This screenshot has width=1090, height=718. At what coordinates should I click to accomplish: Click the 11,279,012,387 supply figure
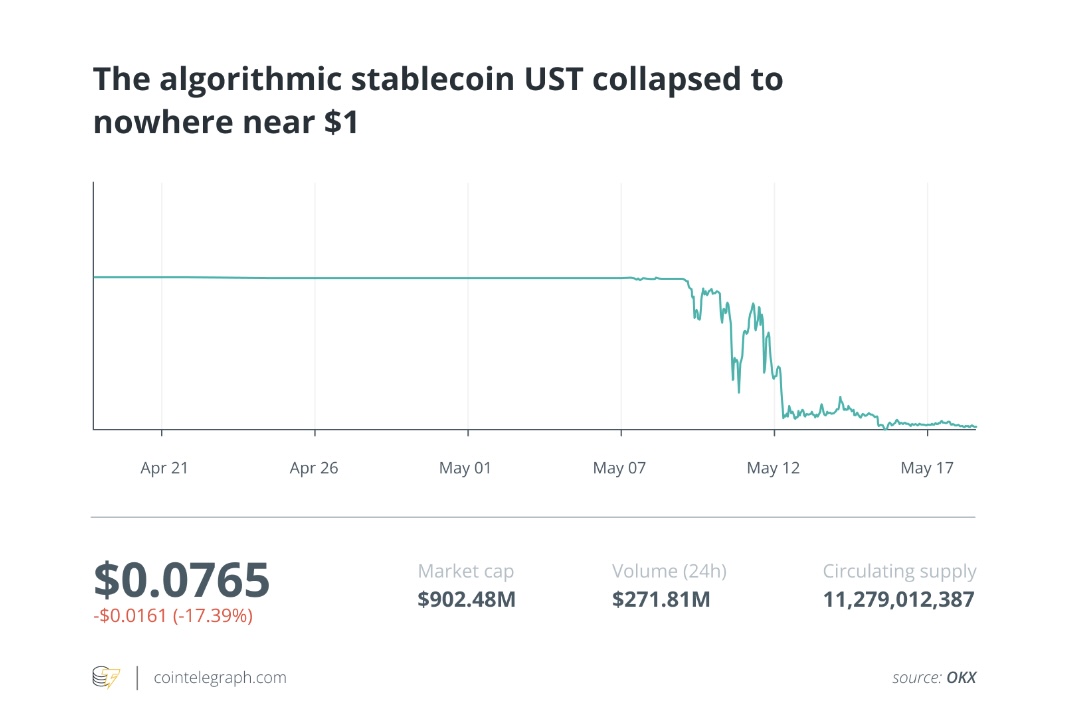click(x=899, y=600)
